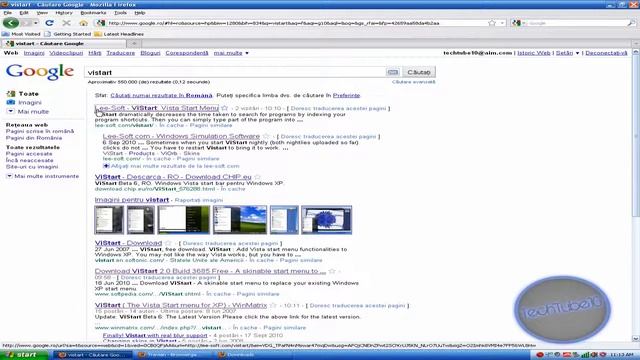Screen dimensions: 640x360
Task: Click the Imagini link in top navigation
Action: coord(34,53)
